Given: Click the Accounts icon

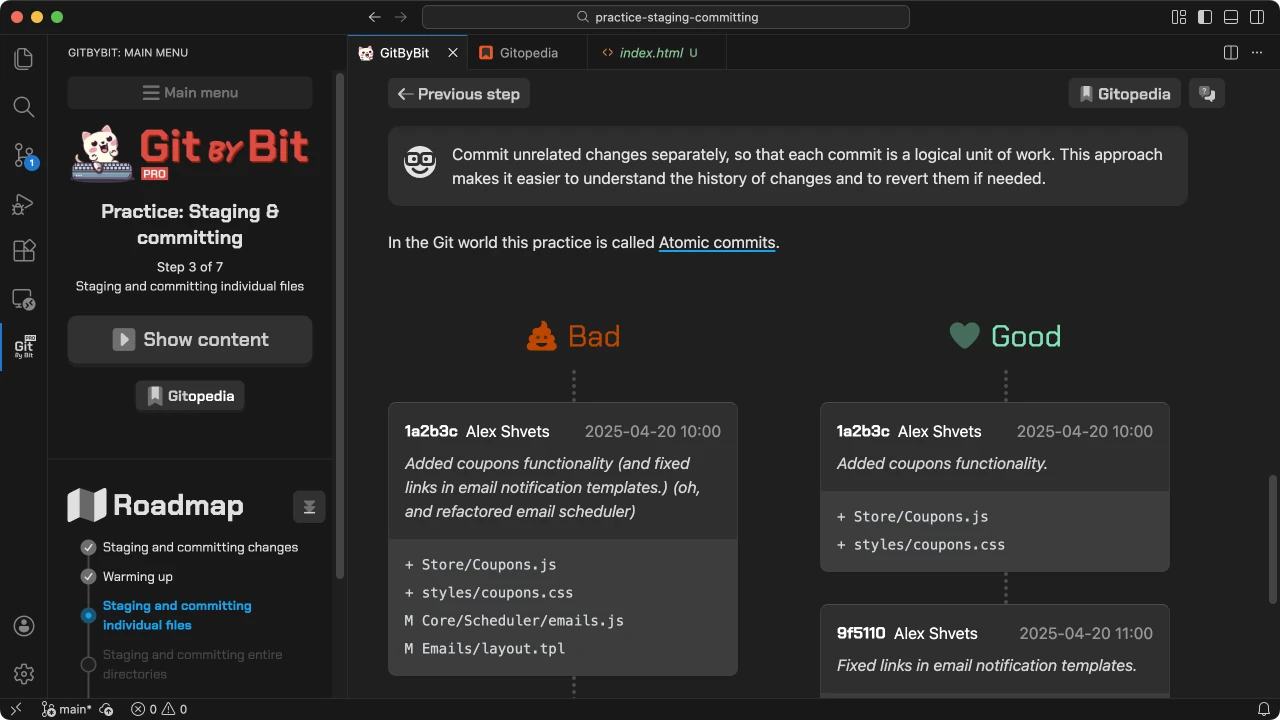Looking at the screenshot, I should [24, 626].
